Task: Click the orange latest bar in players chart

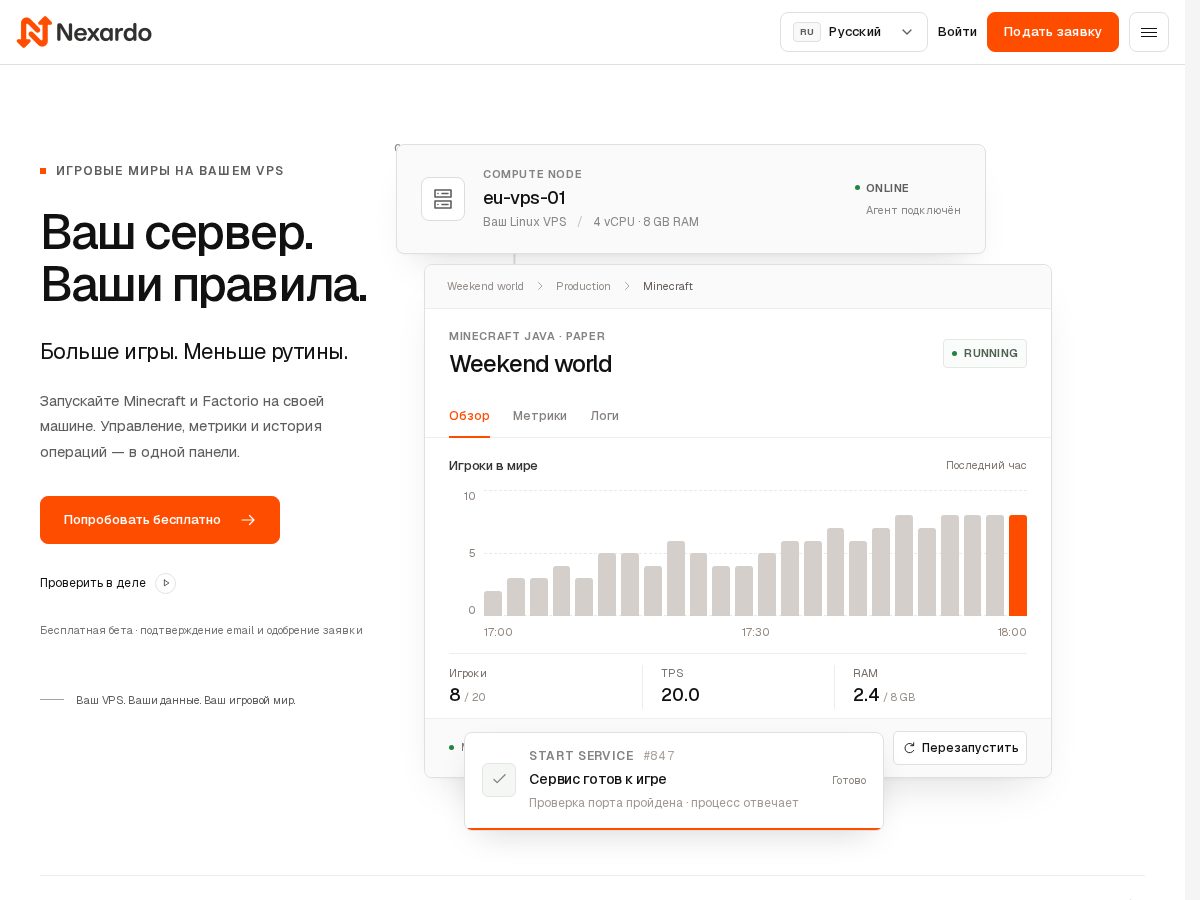Action: (1018, 565)
